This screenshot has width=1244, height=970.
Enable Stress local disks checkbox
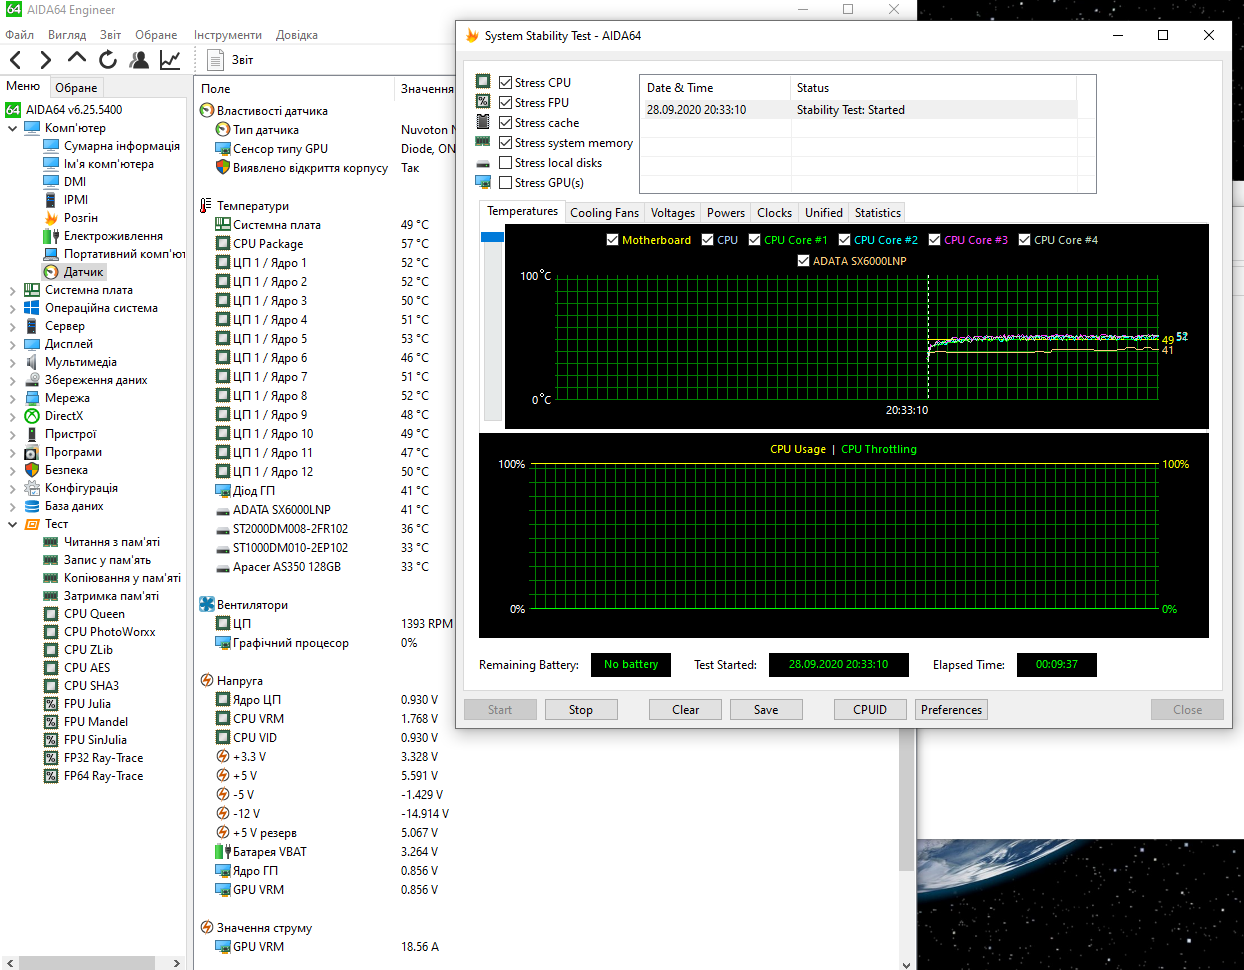pos(506,163)
